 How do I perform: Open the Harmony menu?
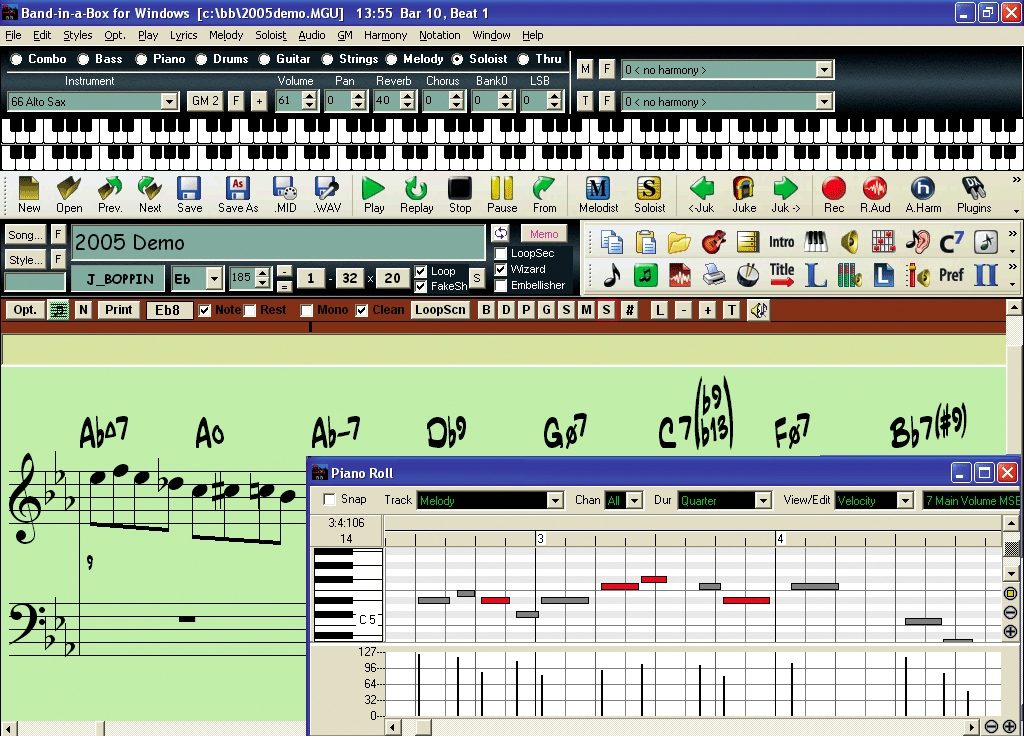click(x=385, y=35)
